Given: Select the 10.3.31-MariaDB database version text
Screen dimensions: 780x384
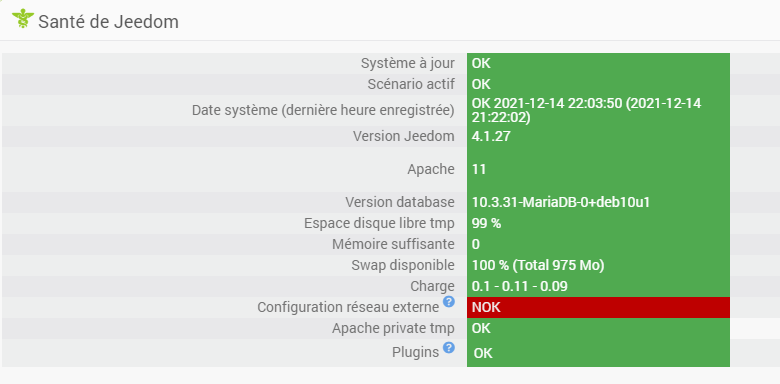Looking at the screenshot, I should [561, 202].
